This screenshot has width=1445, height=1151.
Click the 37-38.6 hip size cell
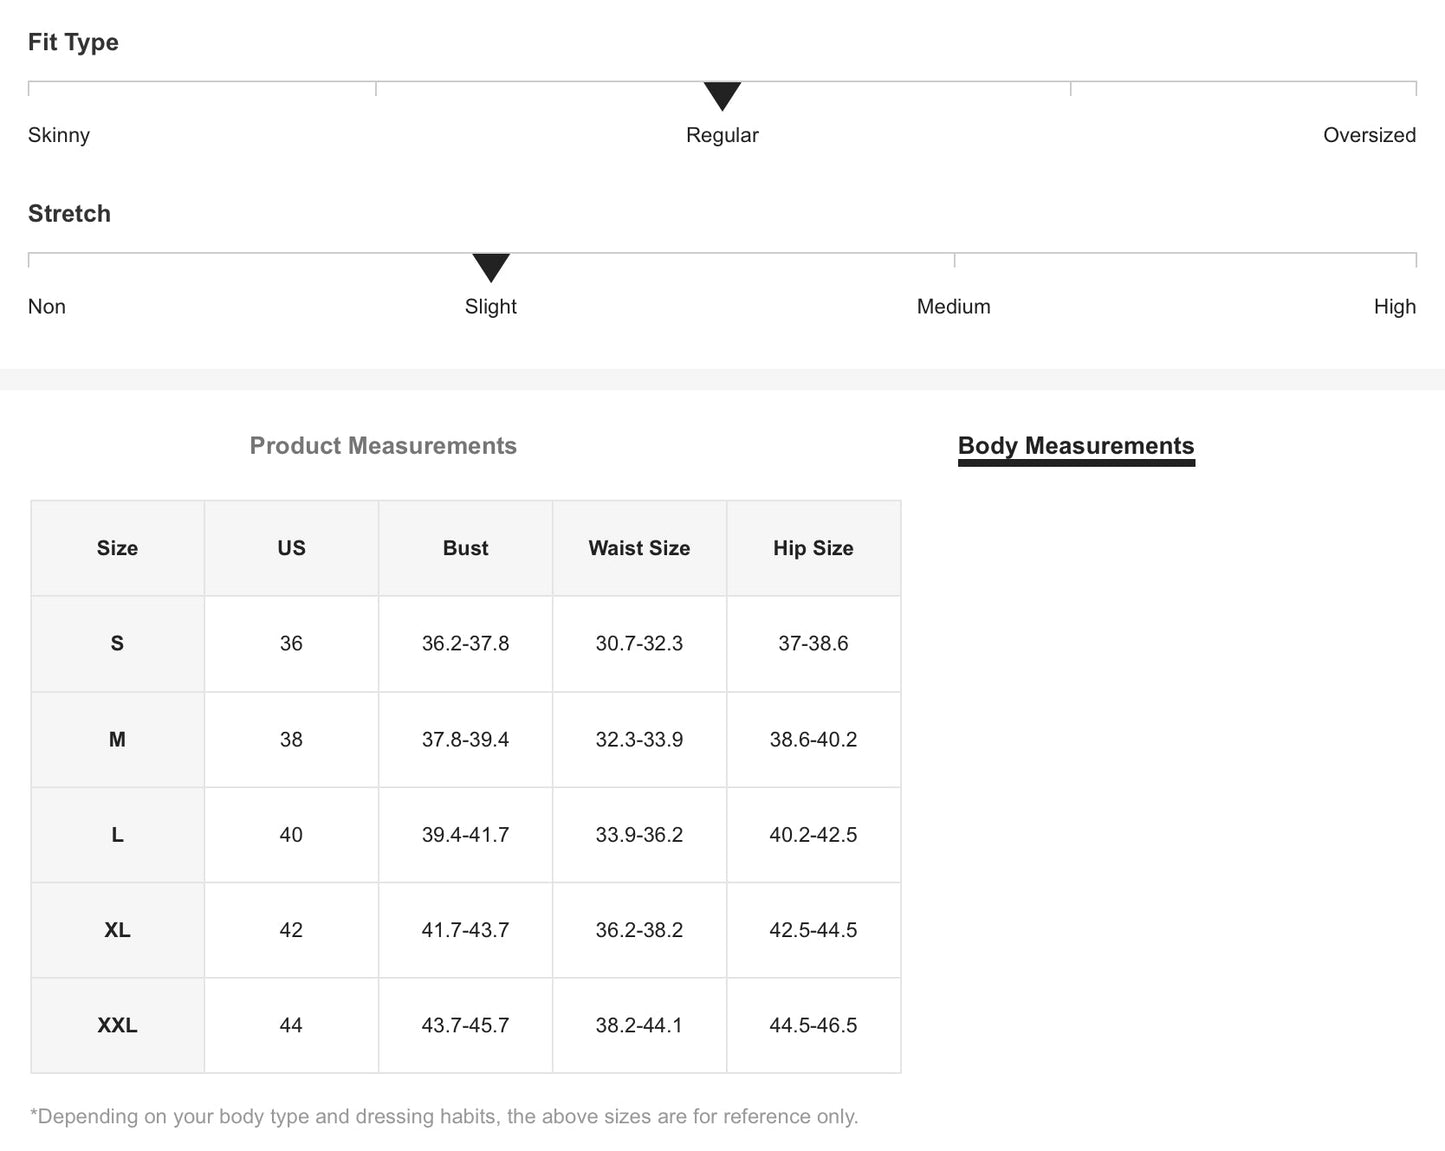point(813,643)
